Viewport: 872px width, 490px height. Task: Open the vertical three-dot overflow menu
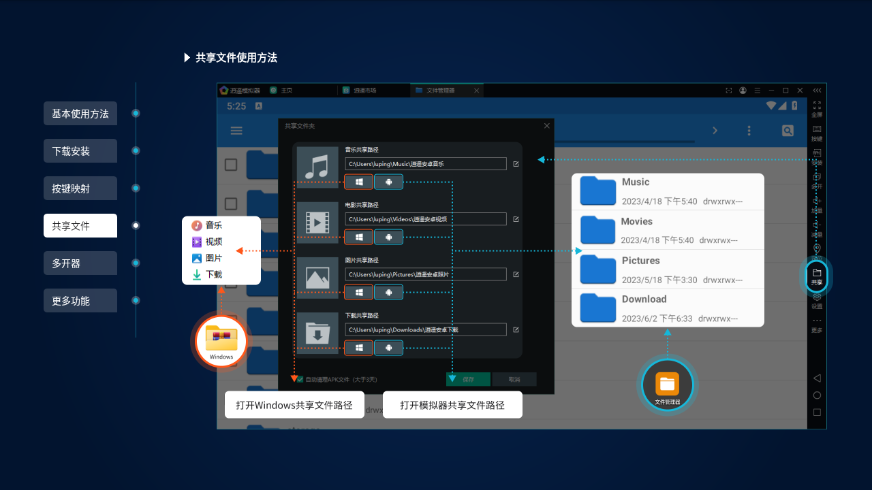coord(749,131)
